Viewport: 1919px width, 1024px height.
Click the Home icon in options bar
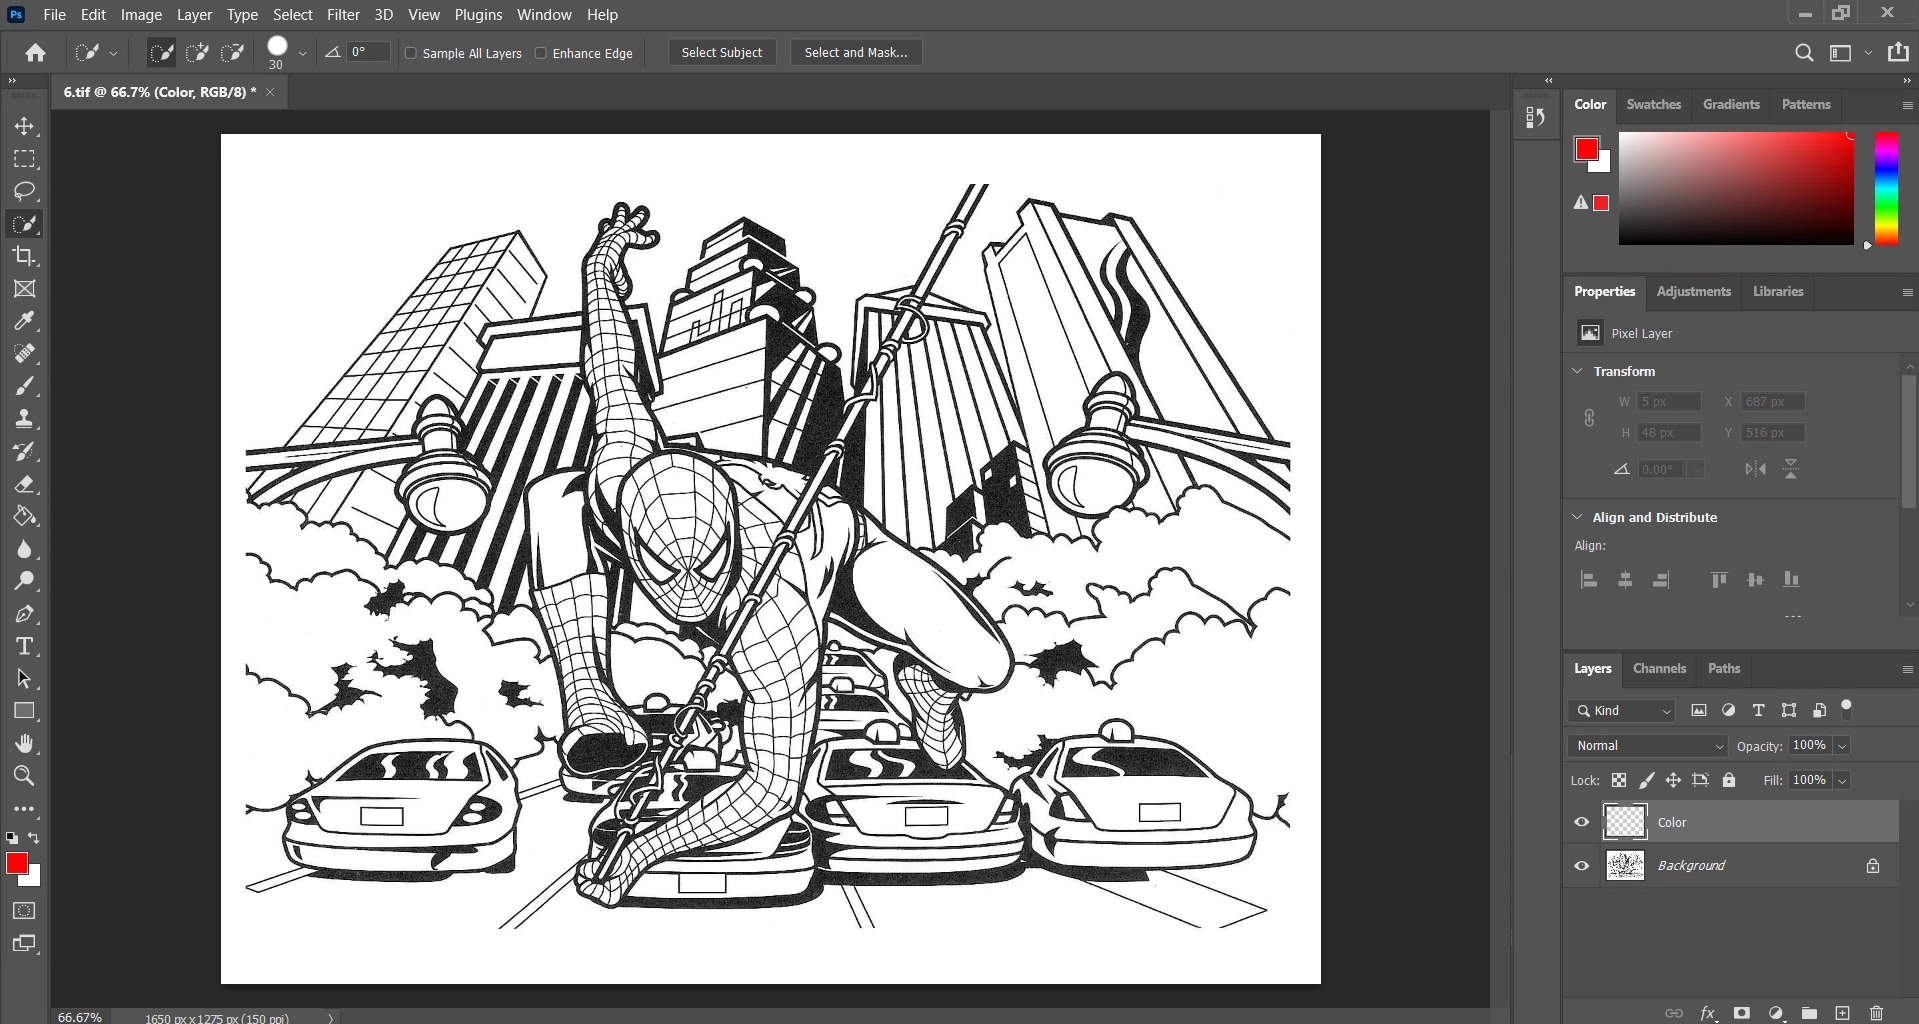pyautogui.click(x=35, y=53)
